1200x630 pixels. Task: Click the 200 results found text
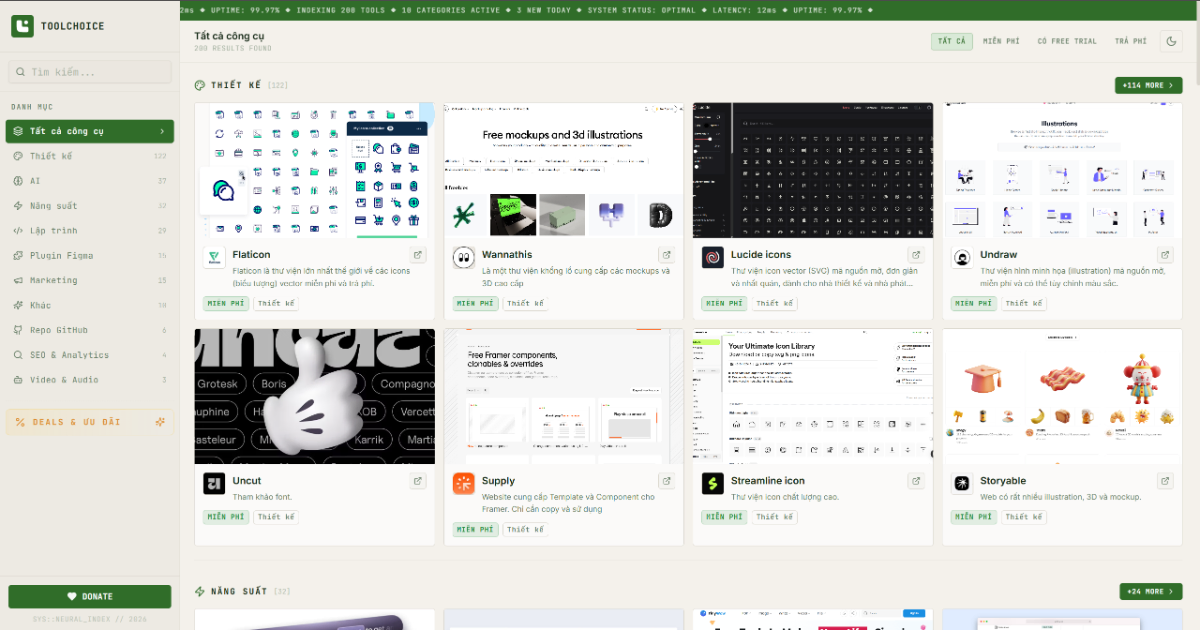tap(232, 48)
